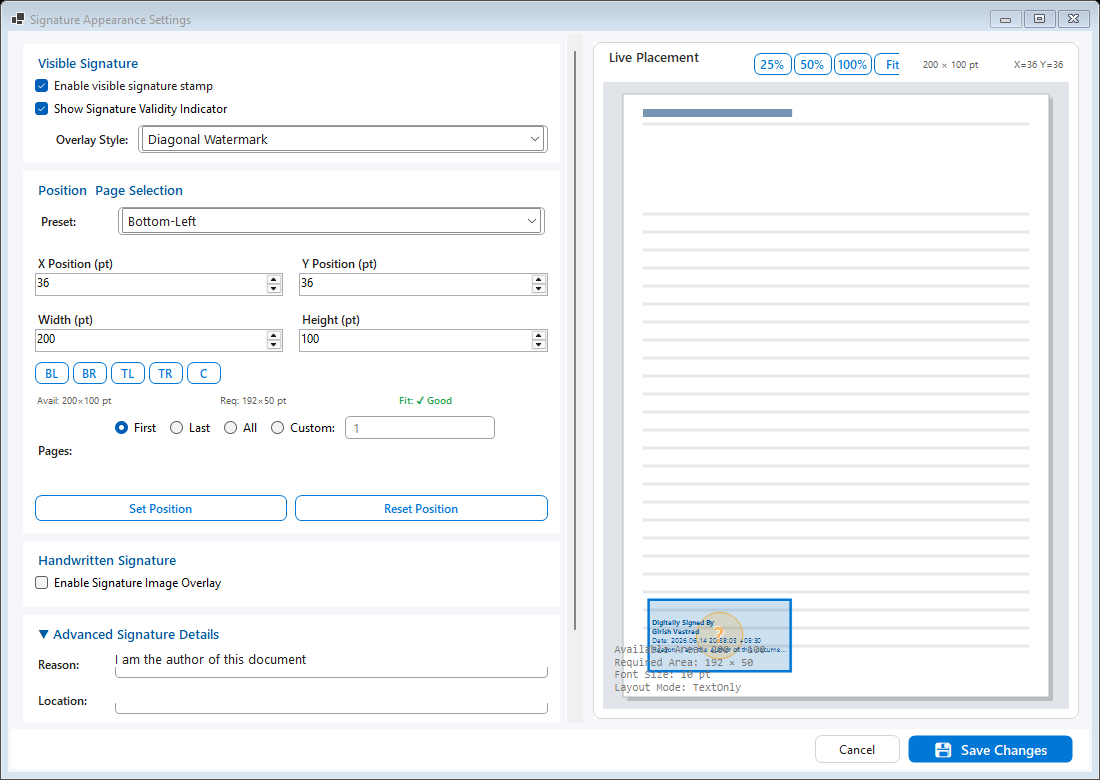Set preview zoom to 25%
The width and height of the screenshot is (1100, 780).
[772, 65]
